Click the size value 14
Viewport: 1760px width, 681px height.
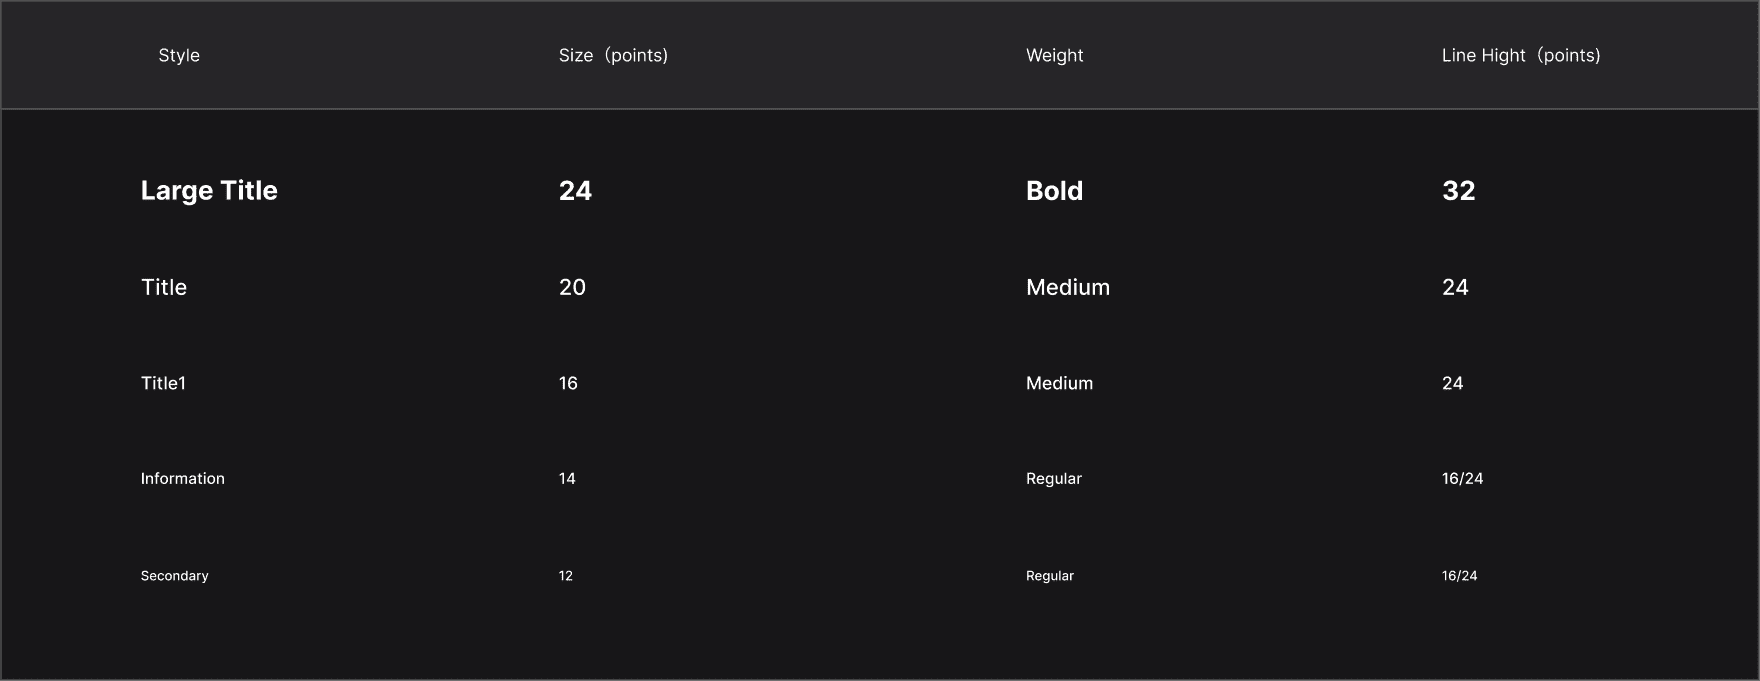click(567, 479)
